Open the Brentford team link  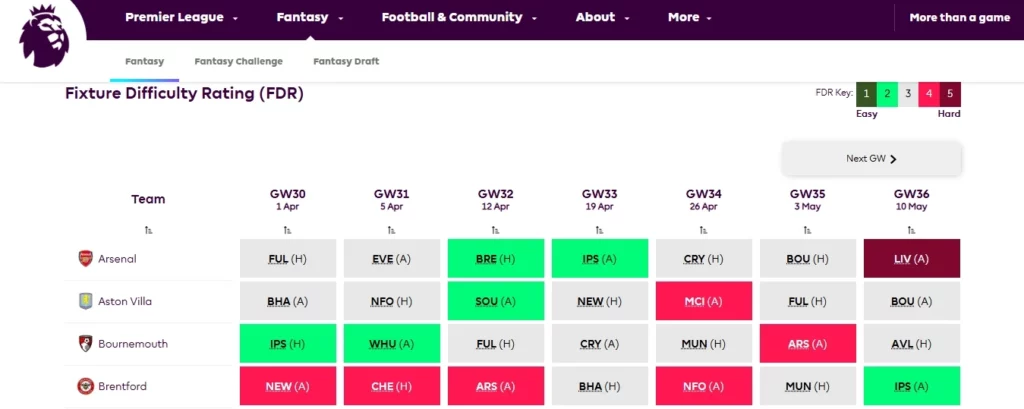tap(122, 386)
